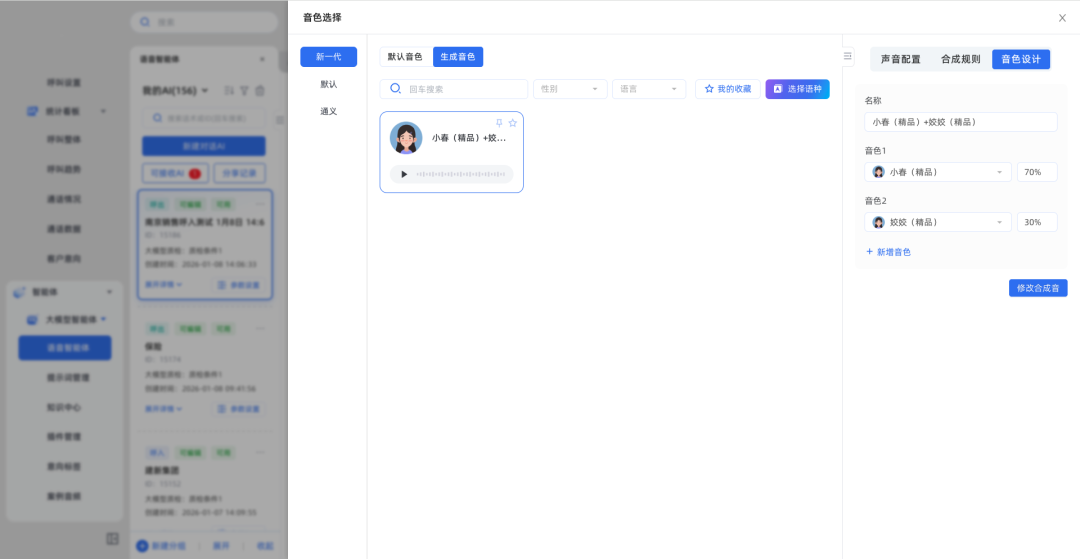Click the 70% weight field for 音色1

coord(1036,172)
